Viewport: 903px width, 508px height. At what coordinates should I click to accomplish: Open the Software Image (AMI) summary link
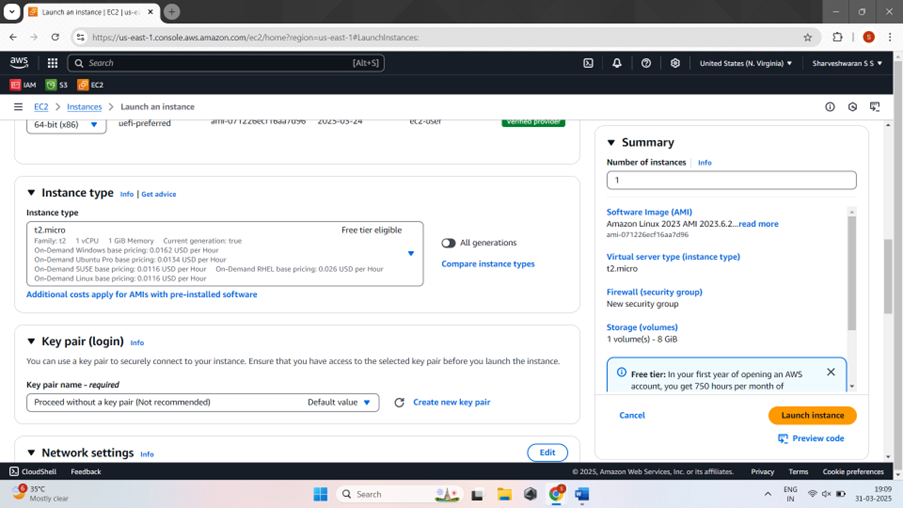[649, 212]
